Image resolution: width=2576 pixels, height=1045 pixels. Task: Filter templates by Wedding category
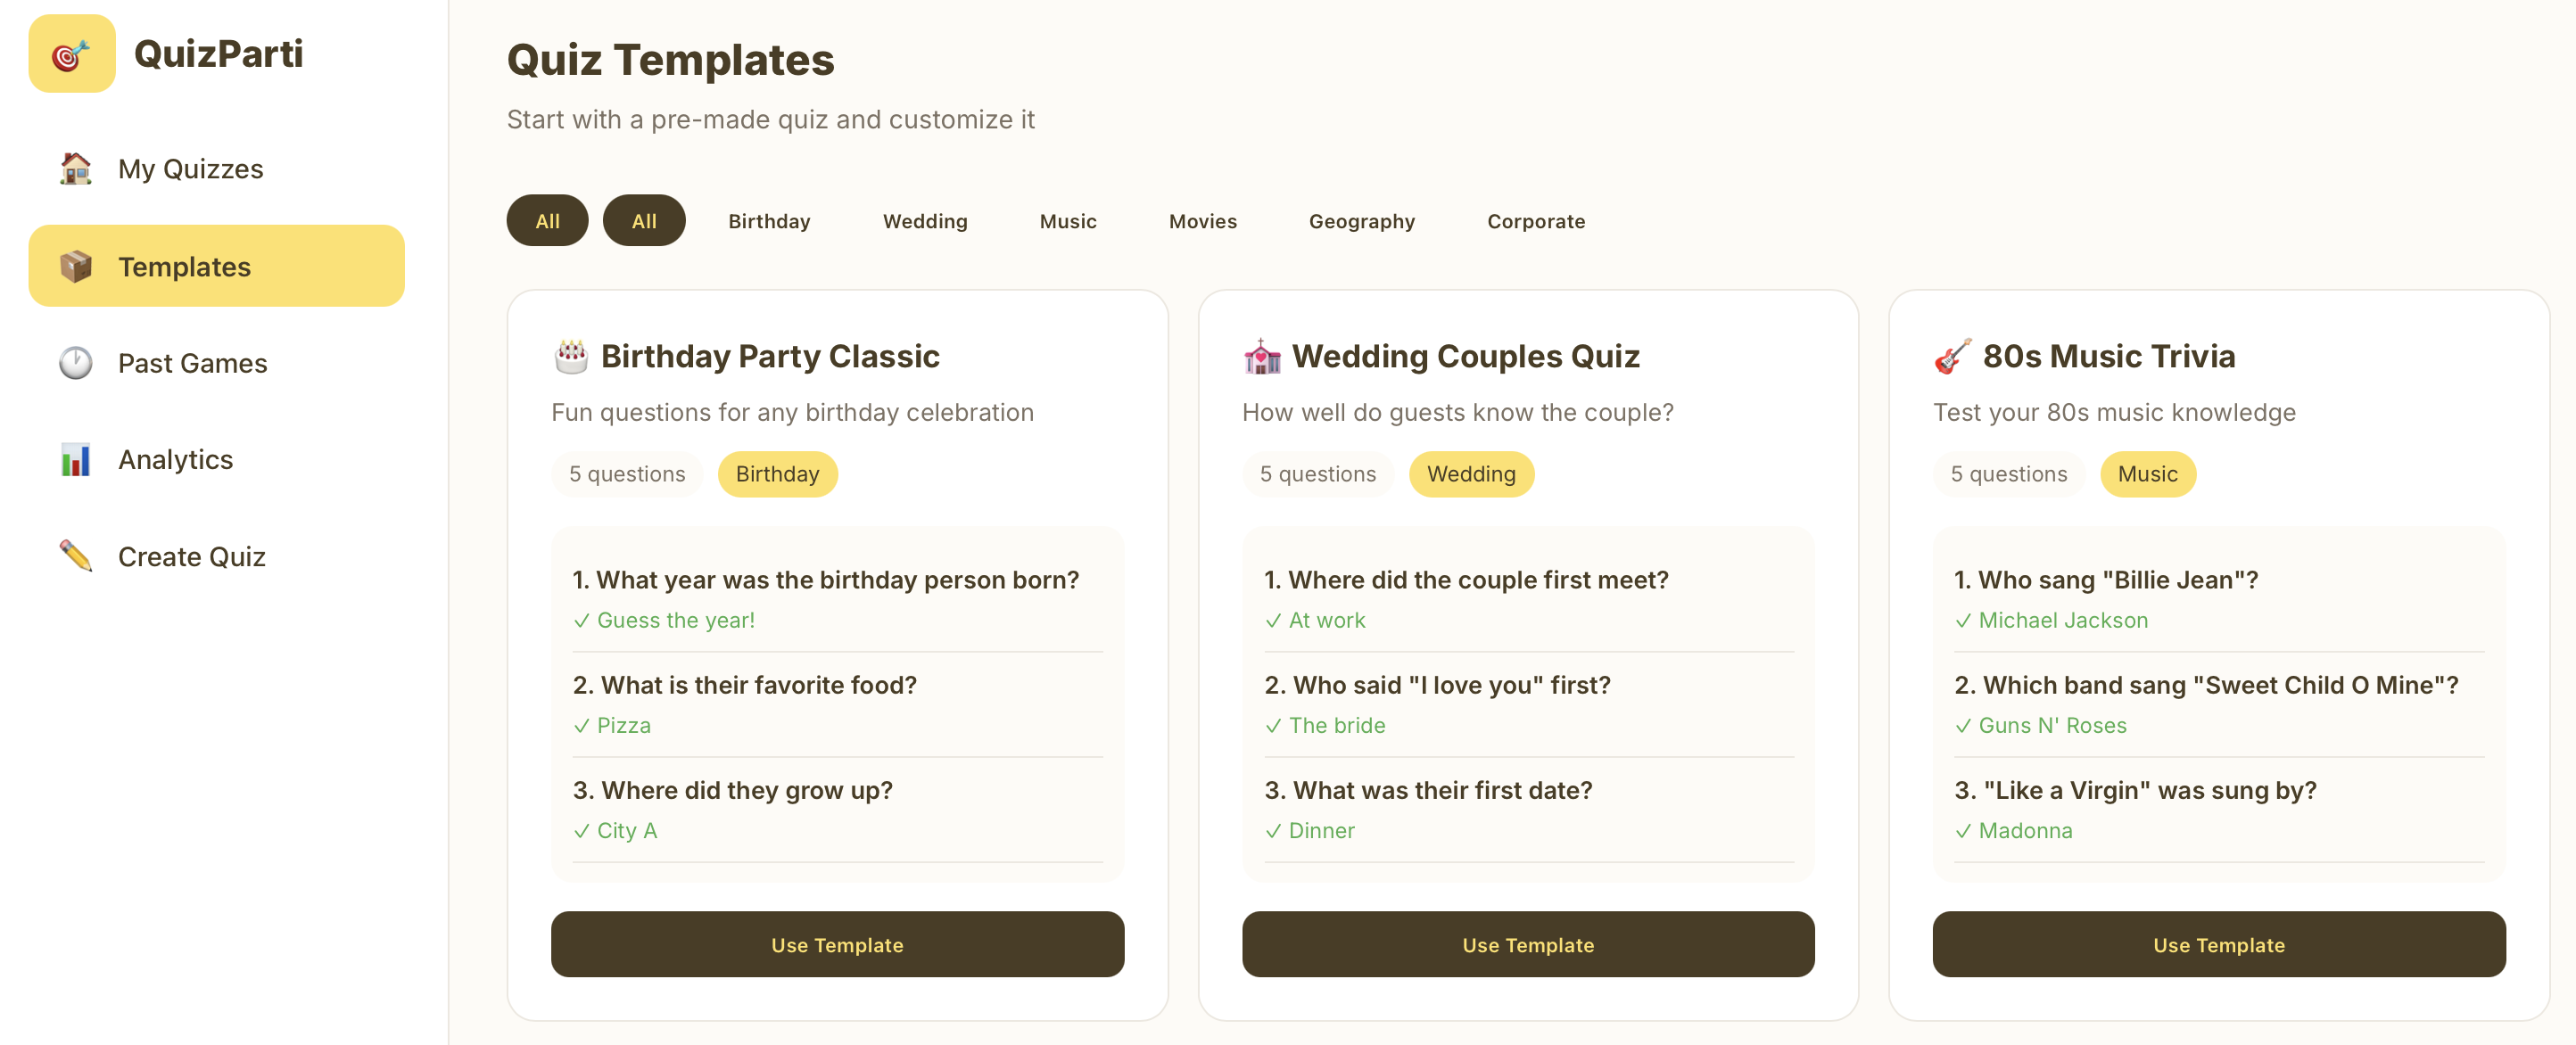924,221
